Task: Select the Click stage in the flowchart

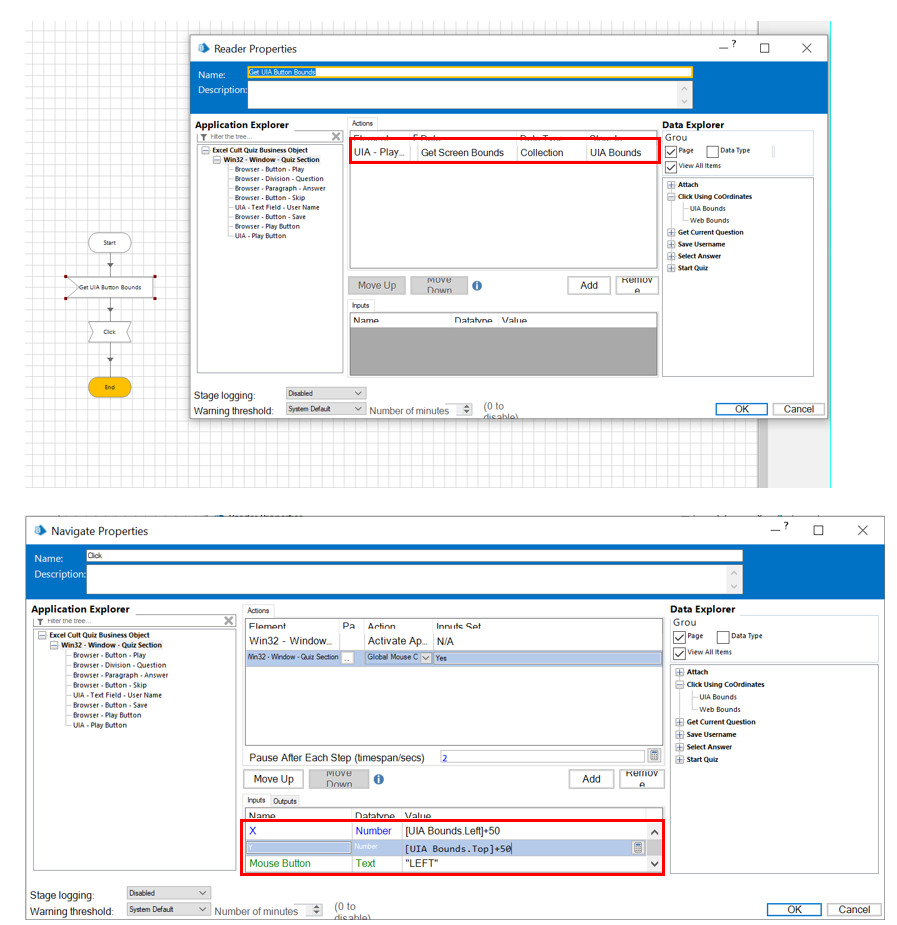Action: coord(110,332)
